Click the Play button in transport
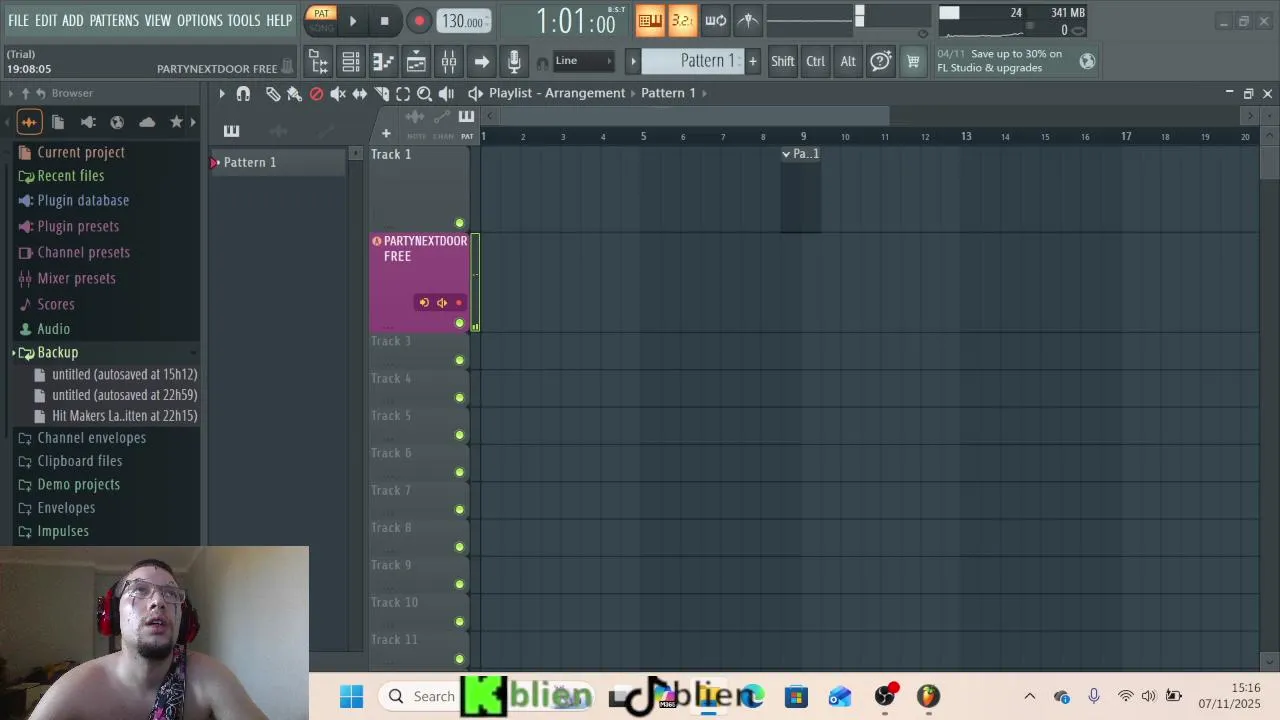 click(x=352, y=20)
